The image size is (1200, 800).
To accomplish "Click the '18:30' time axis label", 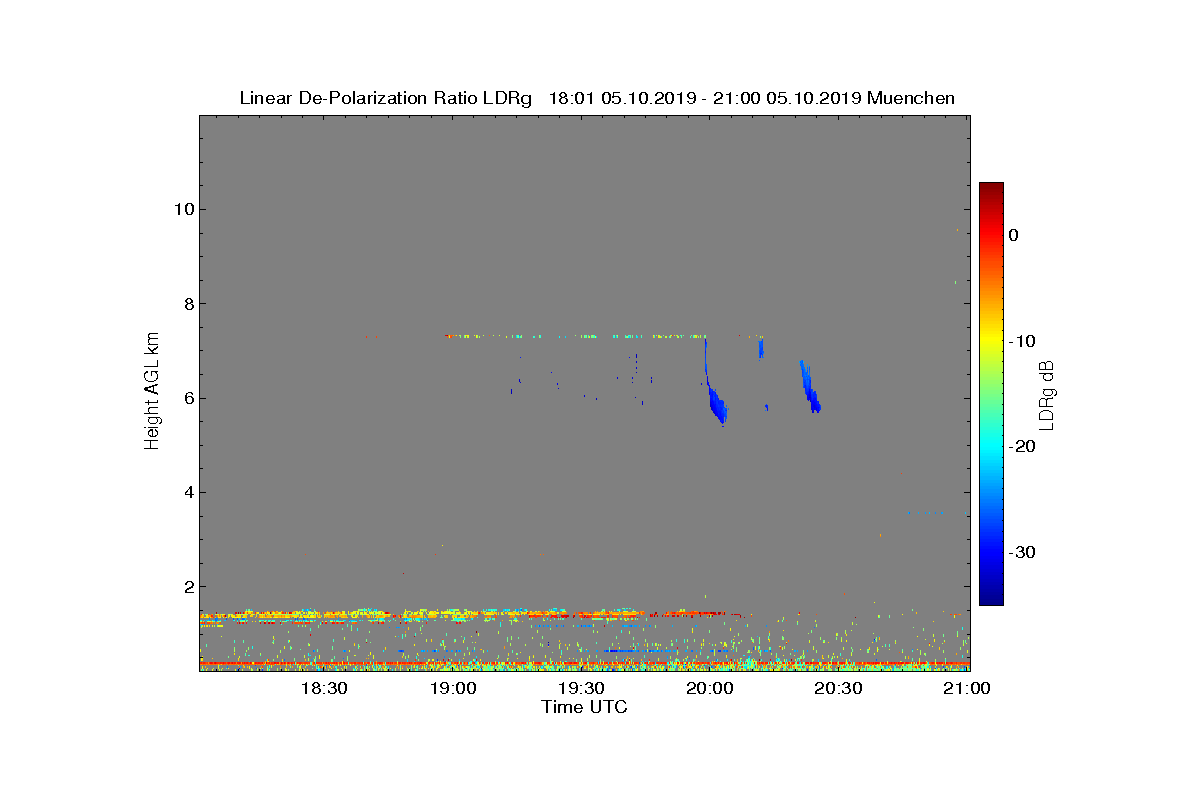I will coord(323,688).
